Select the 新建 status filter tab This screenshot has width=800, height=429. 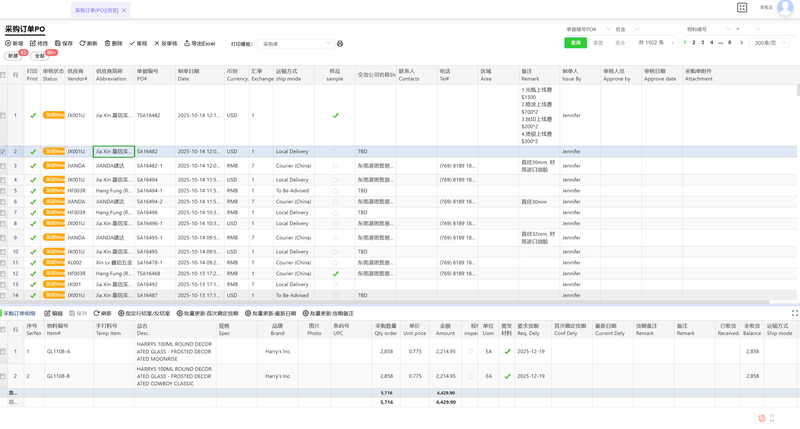tap(14, 56)
